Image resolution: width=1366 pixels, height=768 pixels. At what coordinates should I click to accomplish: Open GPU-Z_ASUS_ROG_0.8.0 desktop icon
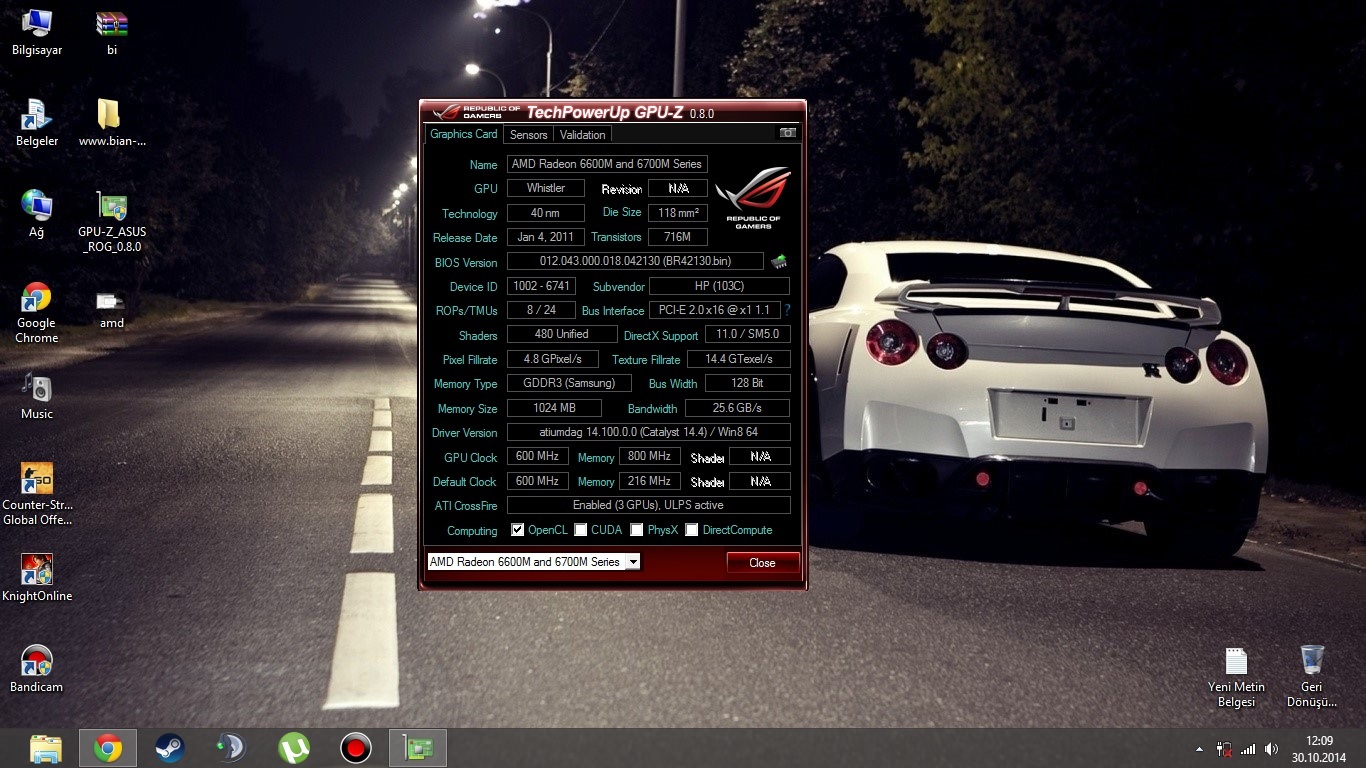(x=112, y=222)
